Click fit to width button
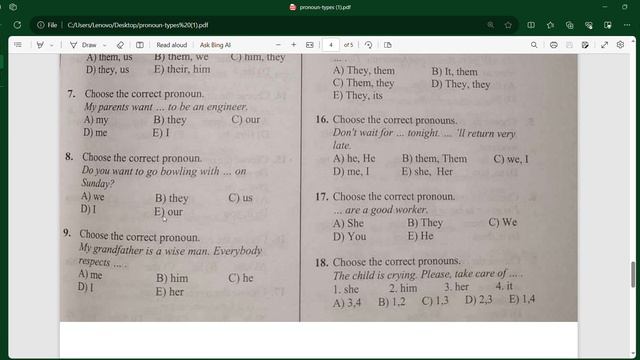640x360 pixels. (310, 45)
